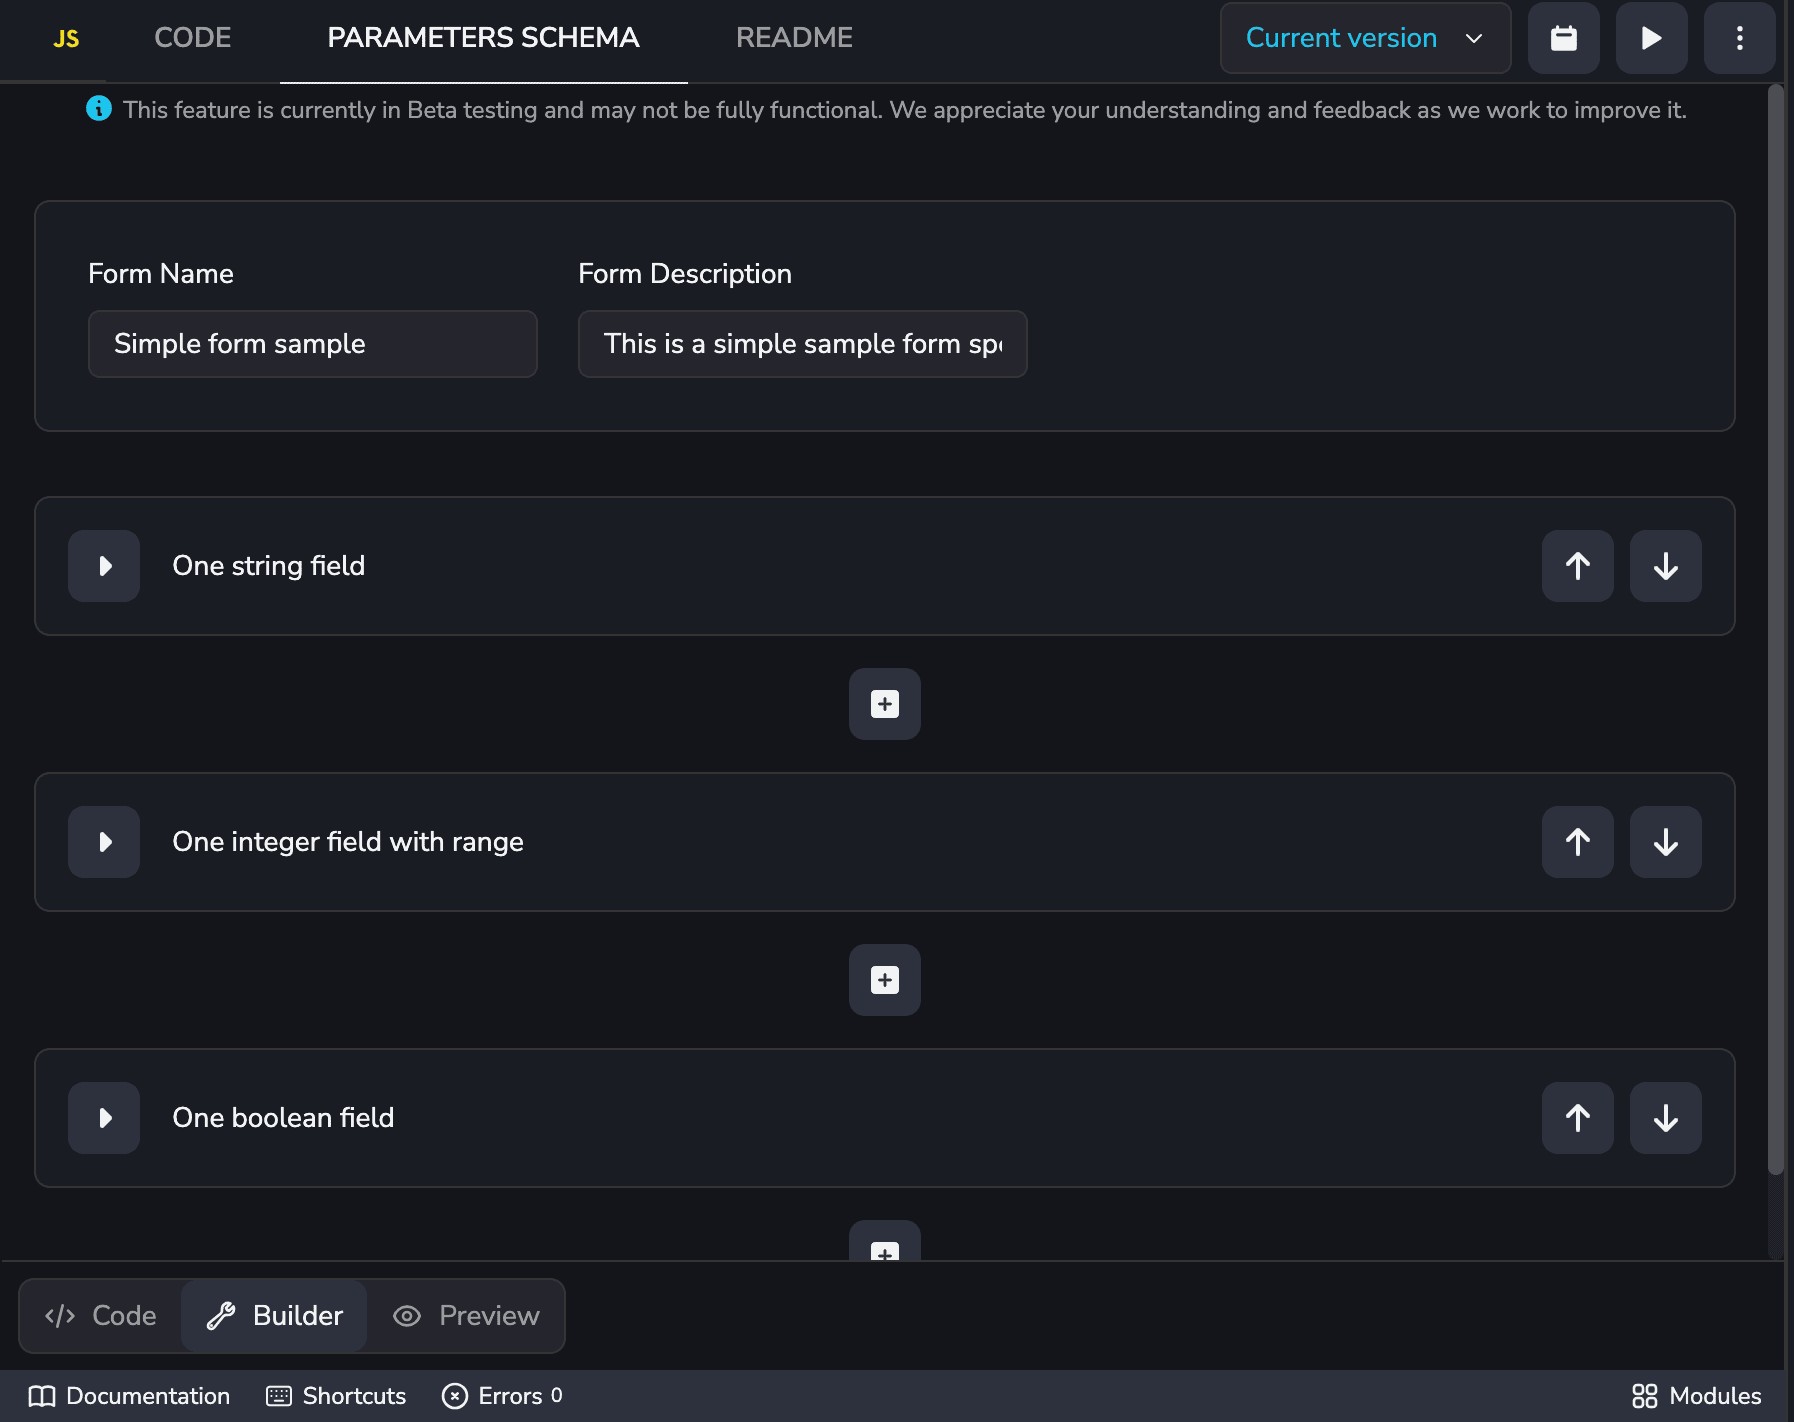View Errors list in status bar
Screen dimensions: 1794x1422
point(502,1396)
